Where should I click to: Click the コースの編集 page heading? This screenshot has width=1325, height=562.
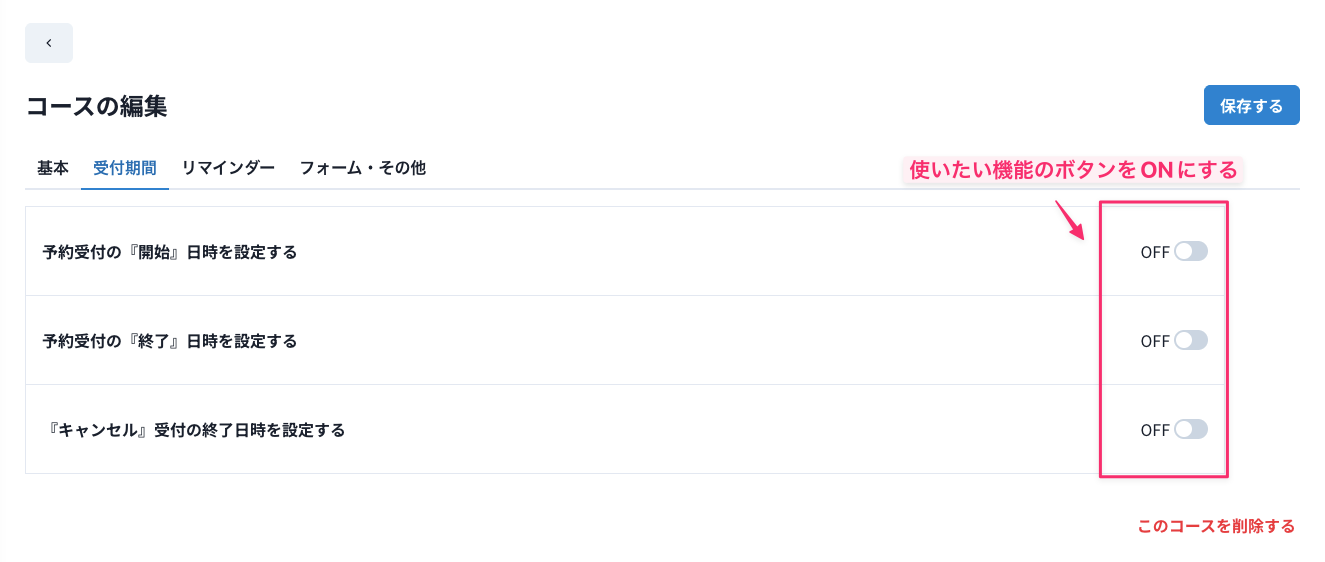pyautogui.click(x=96, y=107)
